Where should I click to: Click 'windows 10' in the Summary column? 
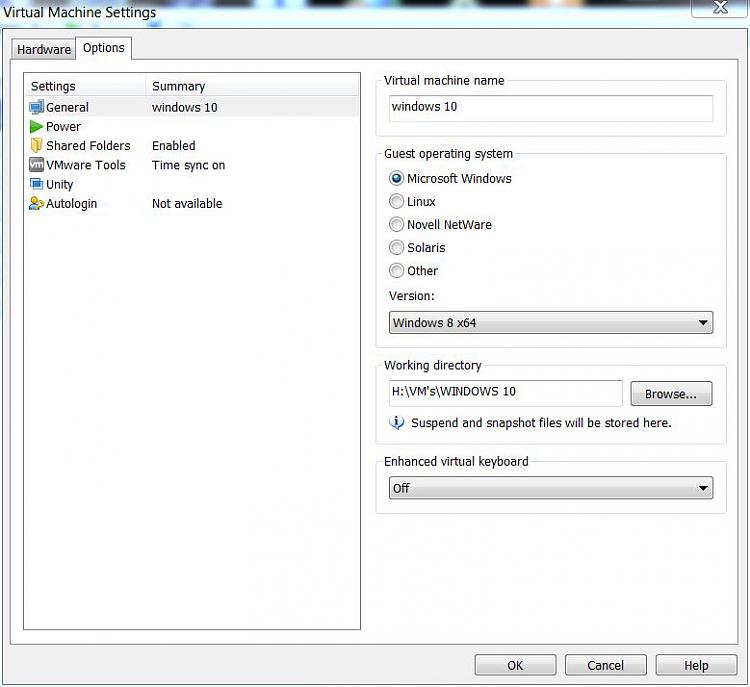[x=185, y=108]
